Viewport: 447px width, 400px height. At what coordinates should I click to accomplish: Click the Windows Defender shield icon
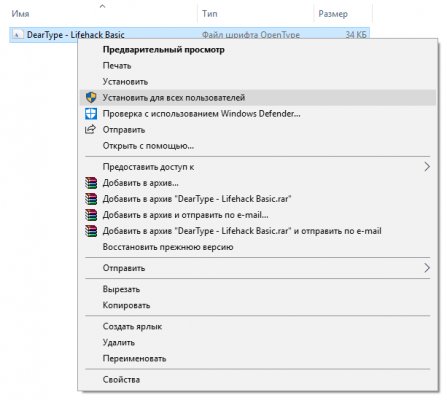[91, 114]
